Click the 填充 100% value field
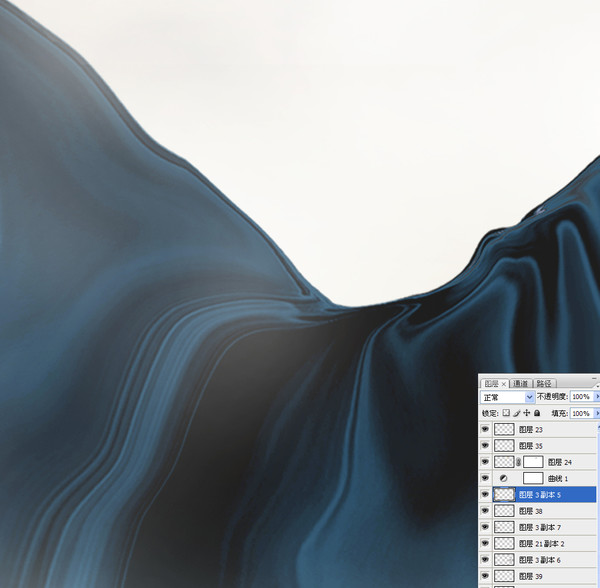Viewport: 600px width, 588px height. tap(582, 413)
